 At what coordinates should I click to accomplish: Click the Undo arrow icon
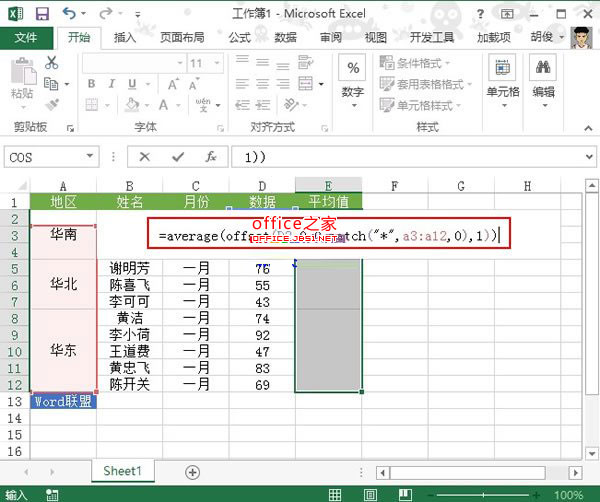[x=70, y=13]
